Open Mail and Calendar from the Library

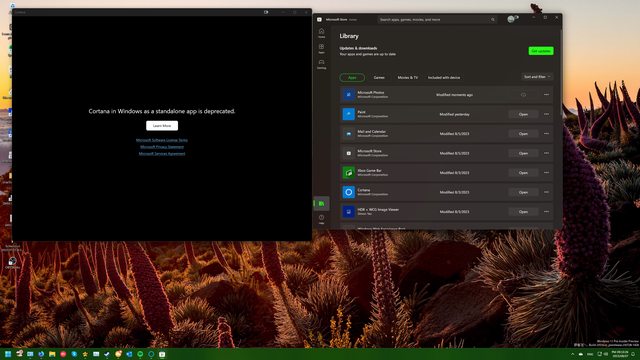coord(523,133)
